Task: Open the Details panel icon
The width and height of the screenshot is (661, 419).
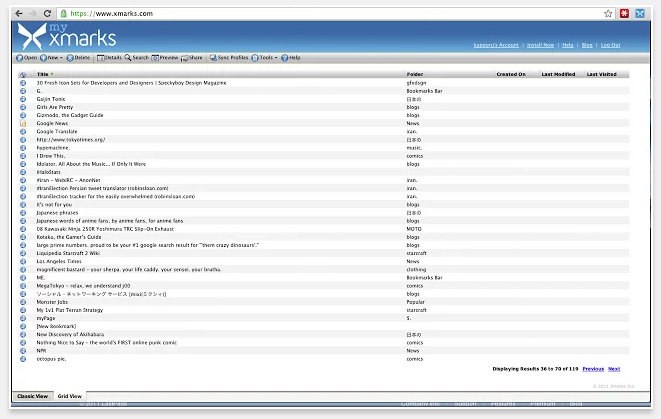Action: [101, 58]
